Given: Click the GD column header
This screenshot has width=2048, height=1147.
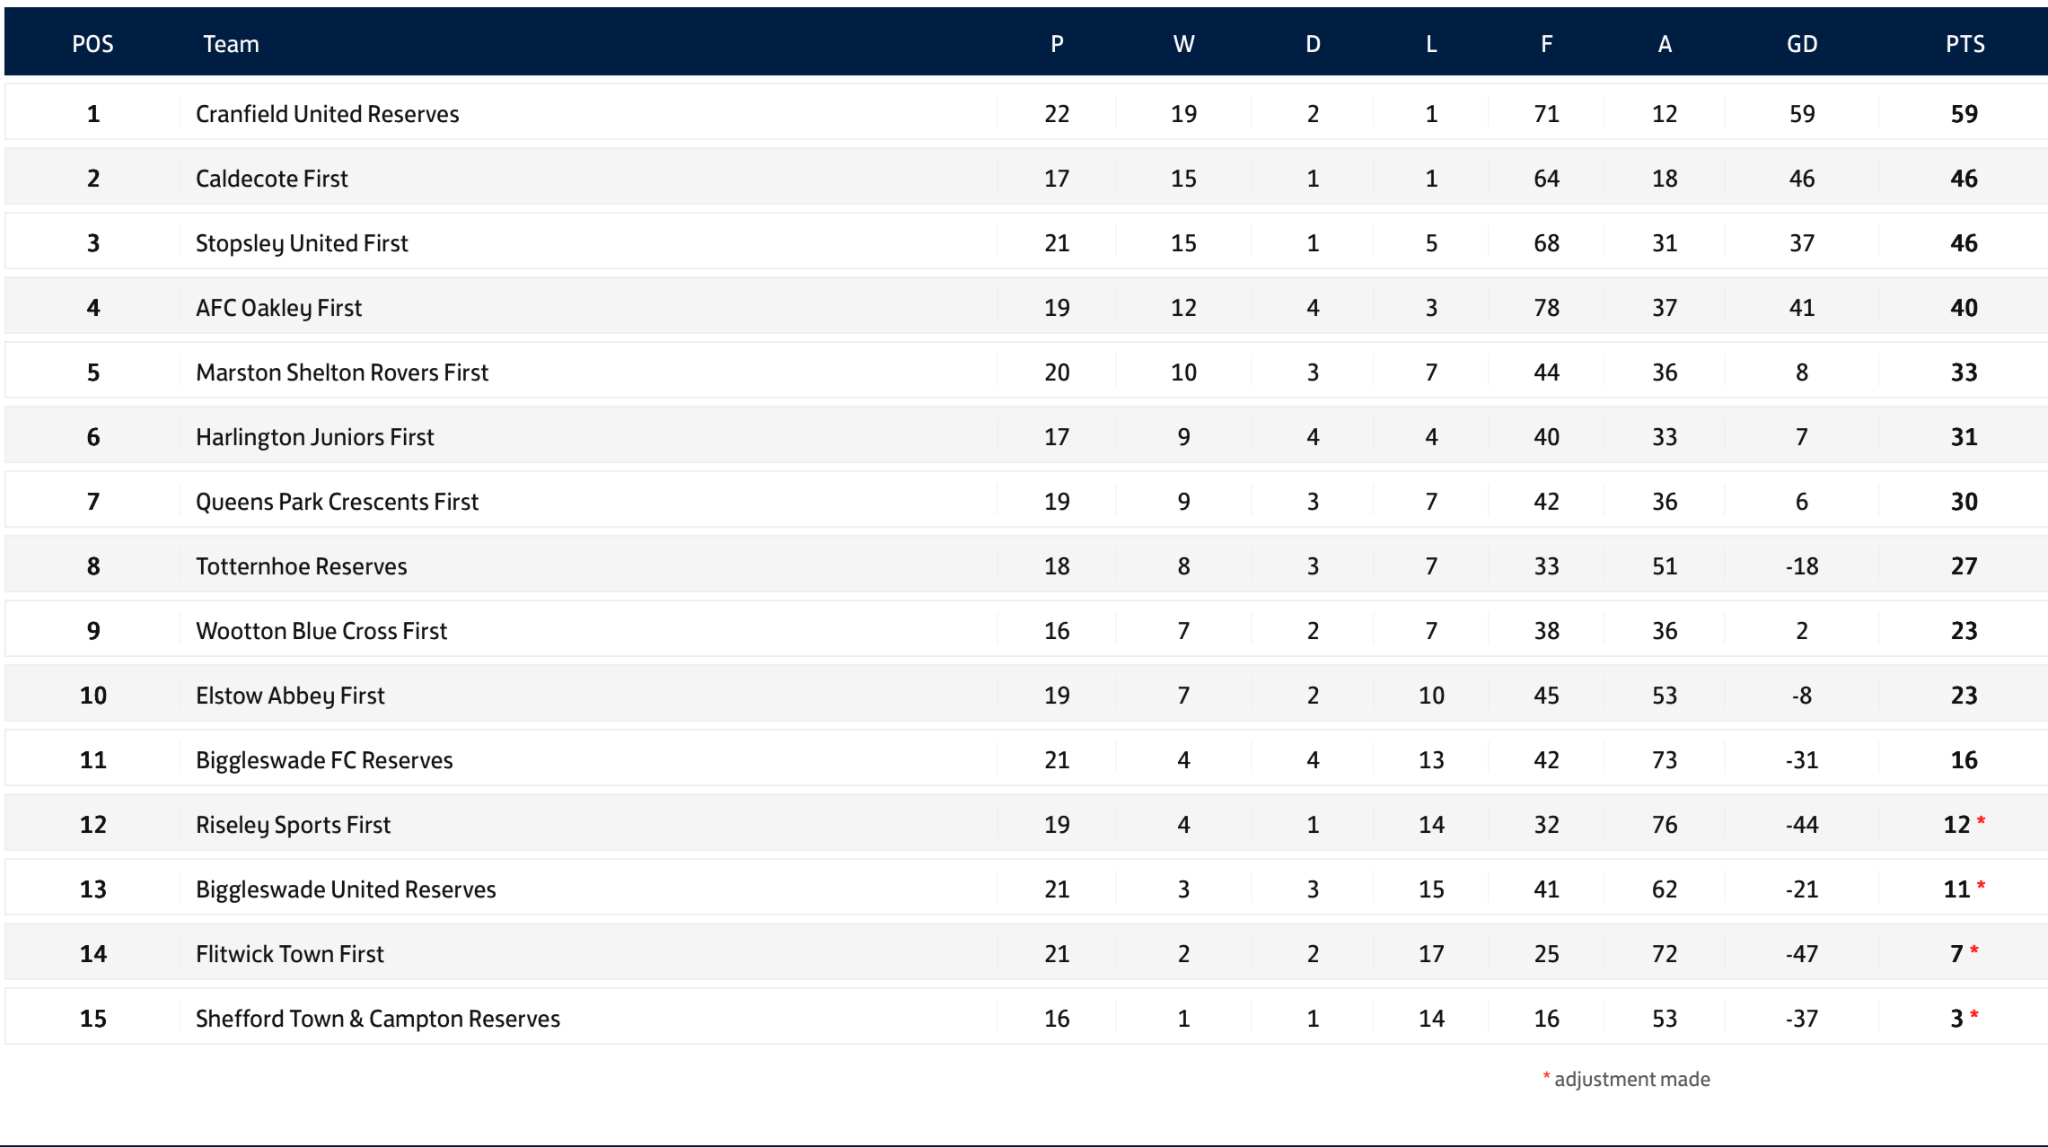Looking at the screenshot, I should (1802, 44).
